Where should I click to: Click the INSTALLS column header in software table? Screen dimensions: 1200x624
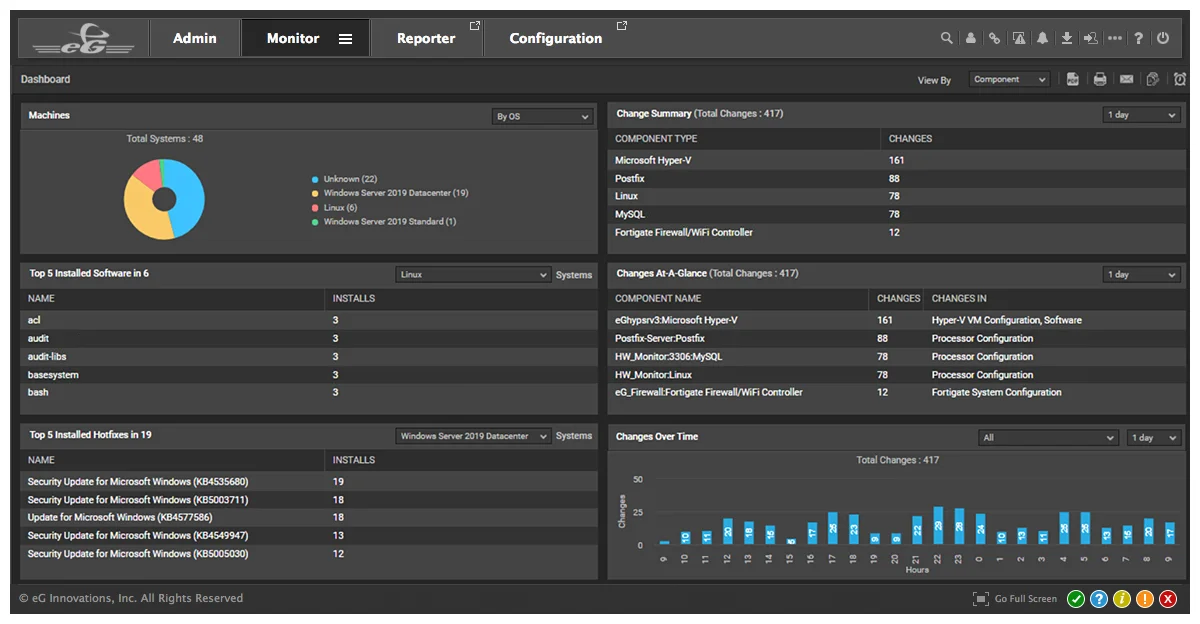354,298
